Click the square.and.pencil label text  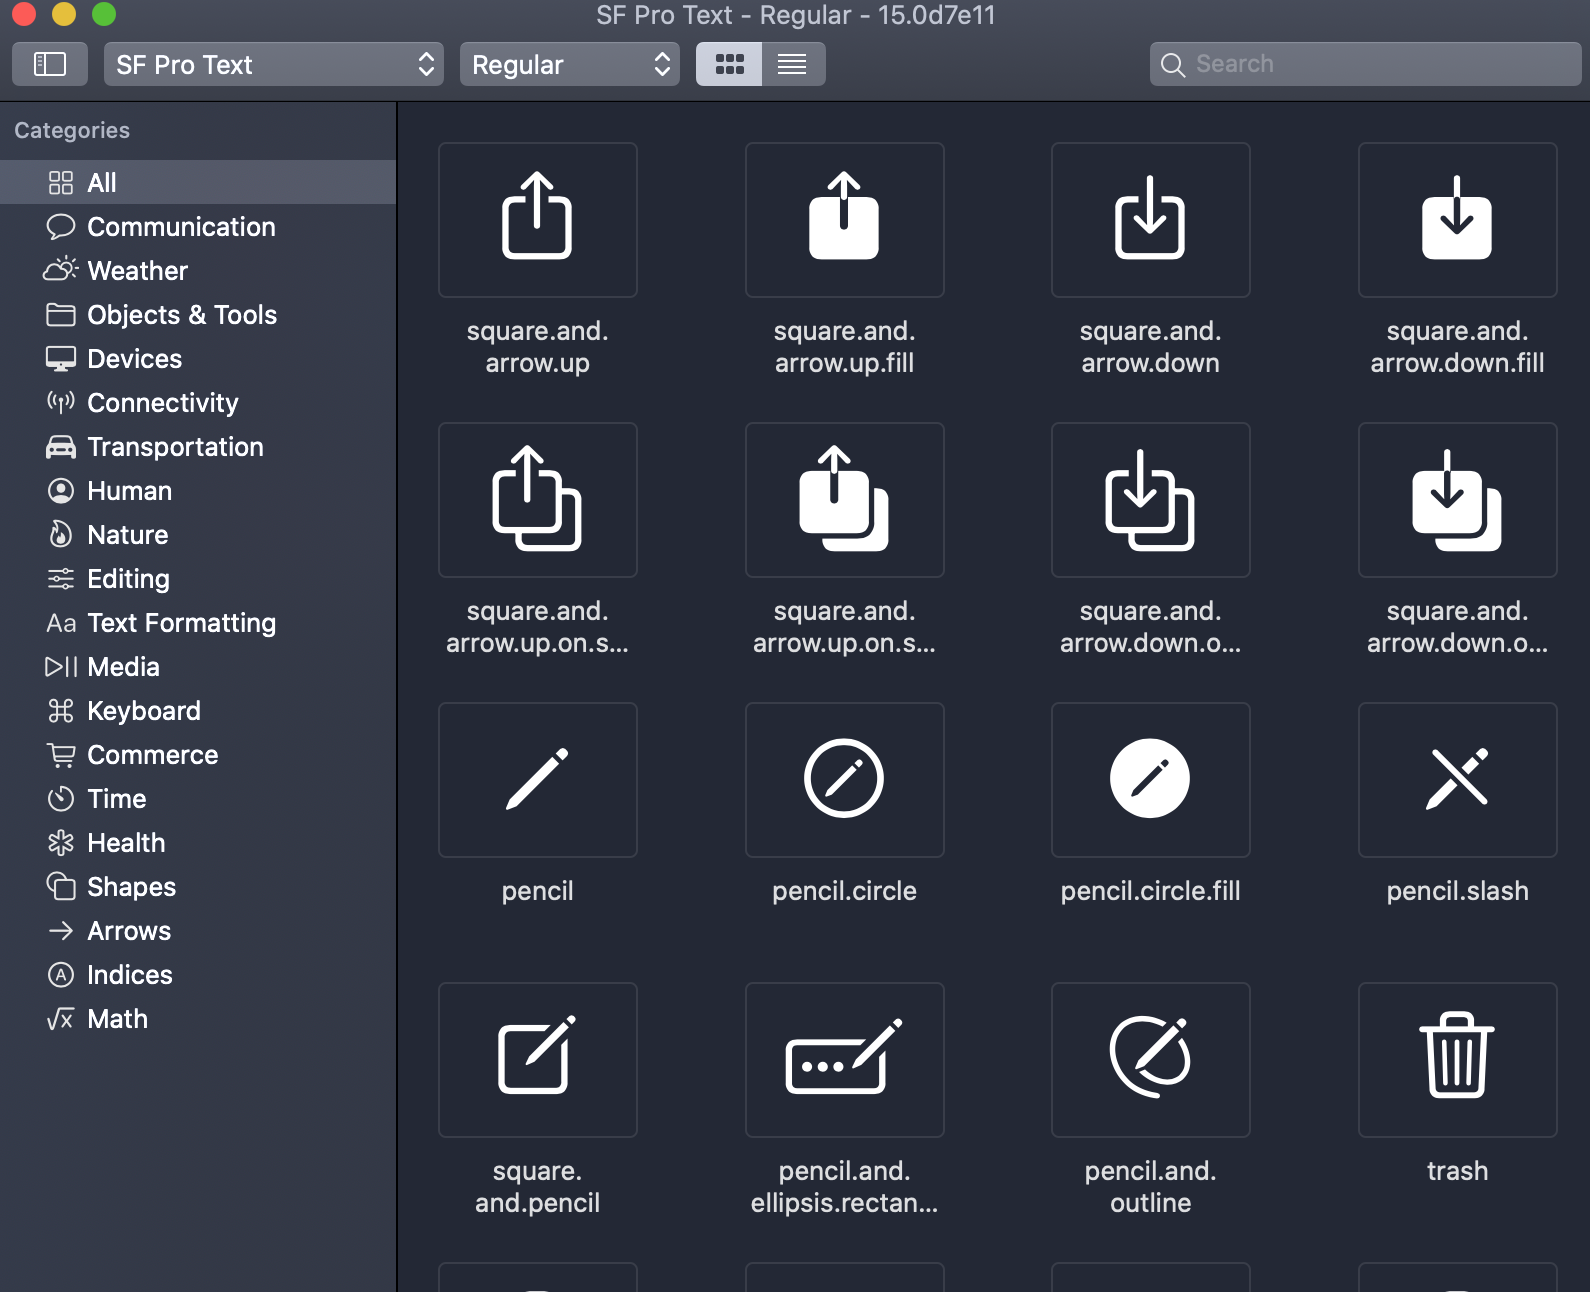click(x=538, y=1187)
